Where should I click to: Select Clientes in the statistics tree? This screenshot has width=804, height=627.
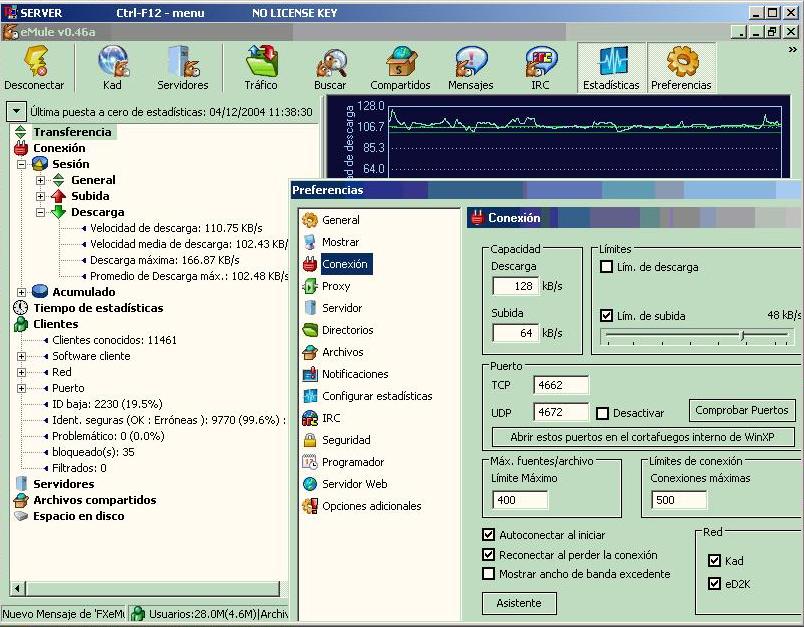pyautogui.click(x=55, y=324)
